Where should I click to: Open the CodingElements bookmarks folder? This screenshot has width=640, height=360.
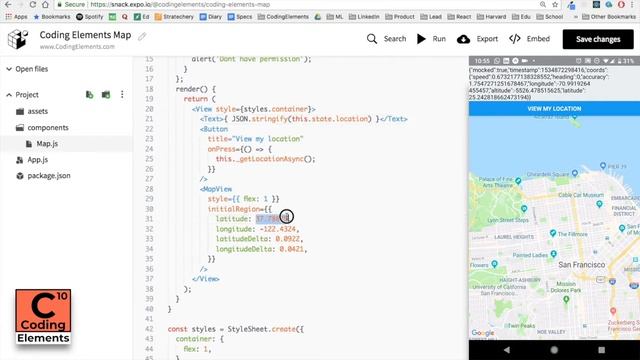283,17
